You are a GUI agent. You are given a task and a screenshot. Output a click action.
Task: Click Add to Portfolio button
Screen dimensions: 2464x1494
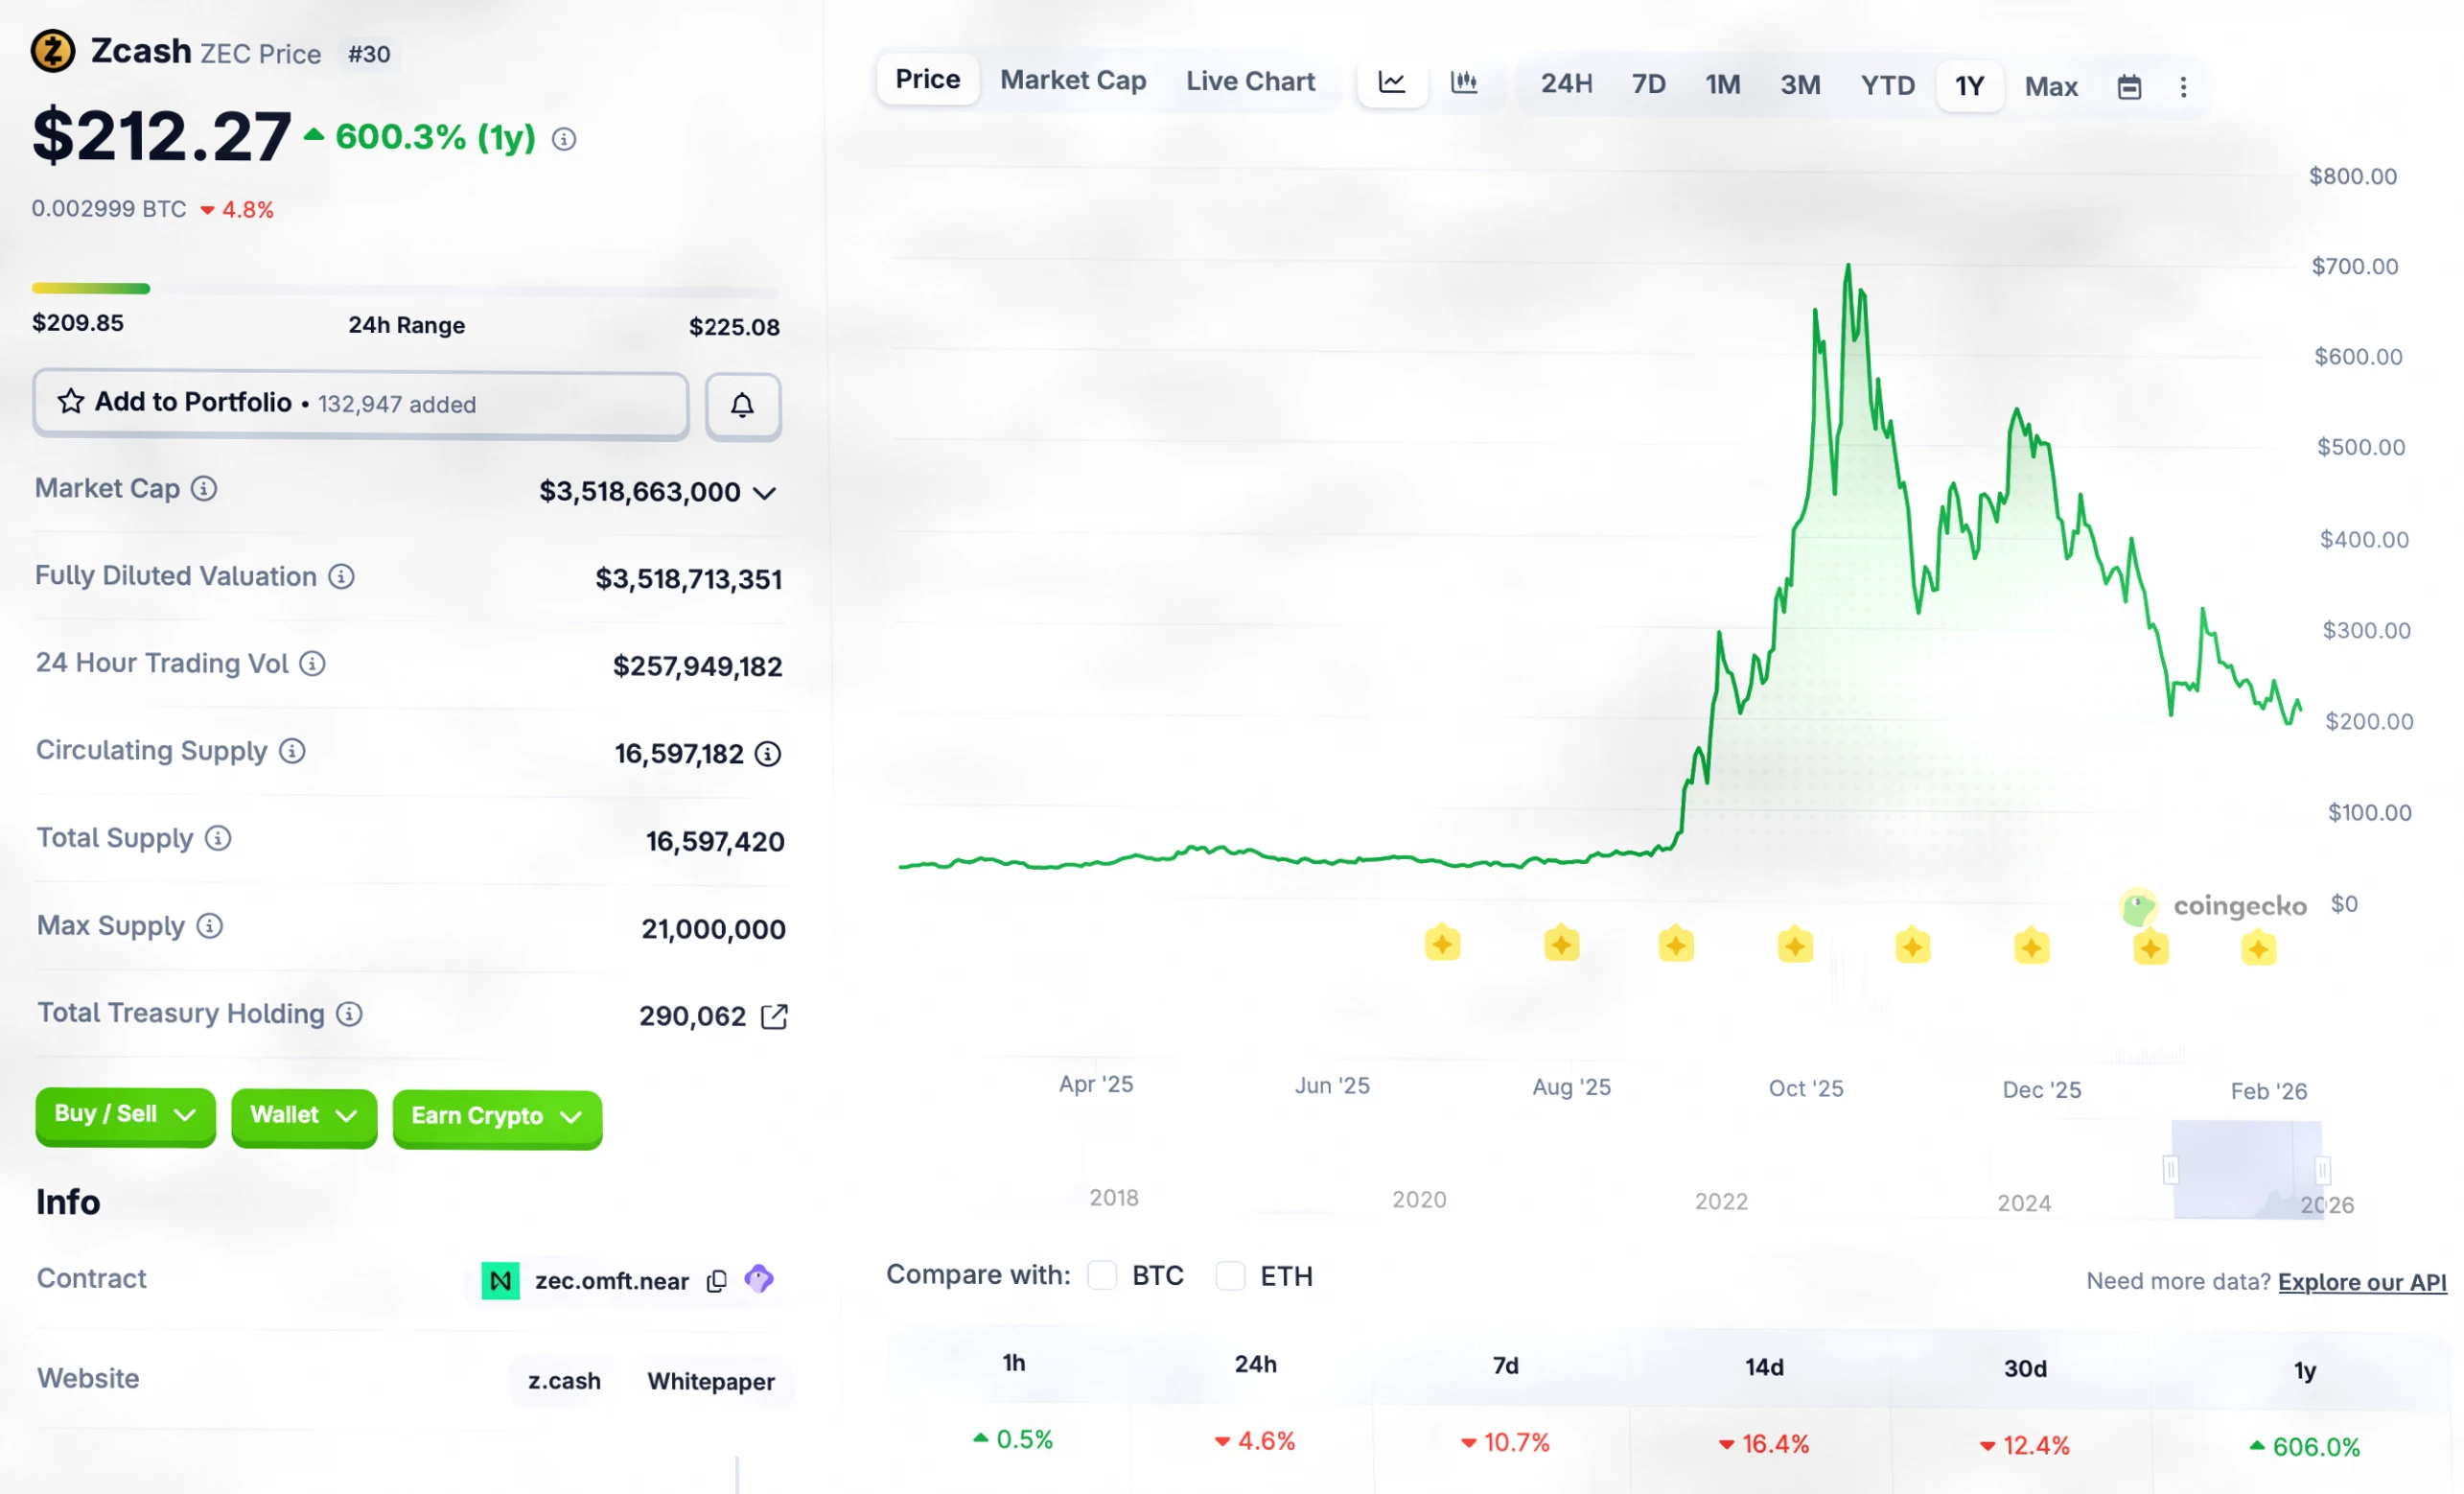(360, 404)
